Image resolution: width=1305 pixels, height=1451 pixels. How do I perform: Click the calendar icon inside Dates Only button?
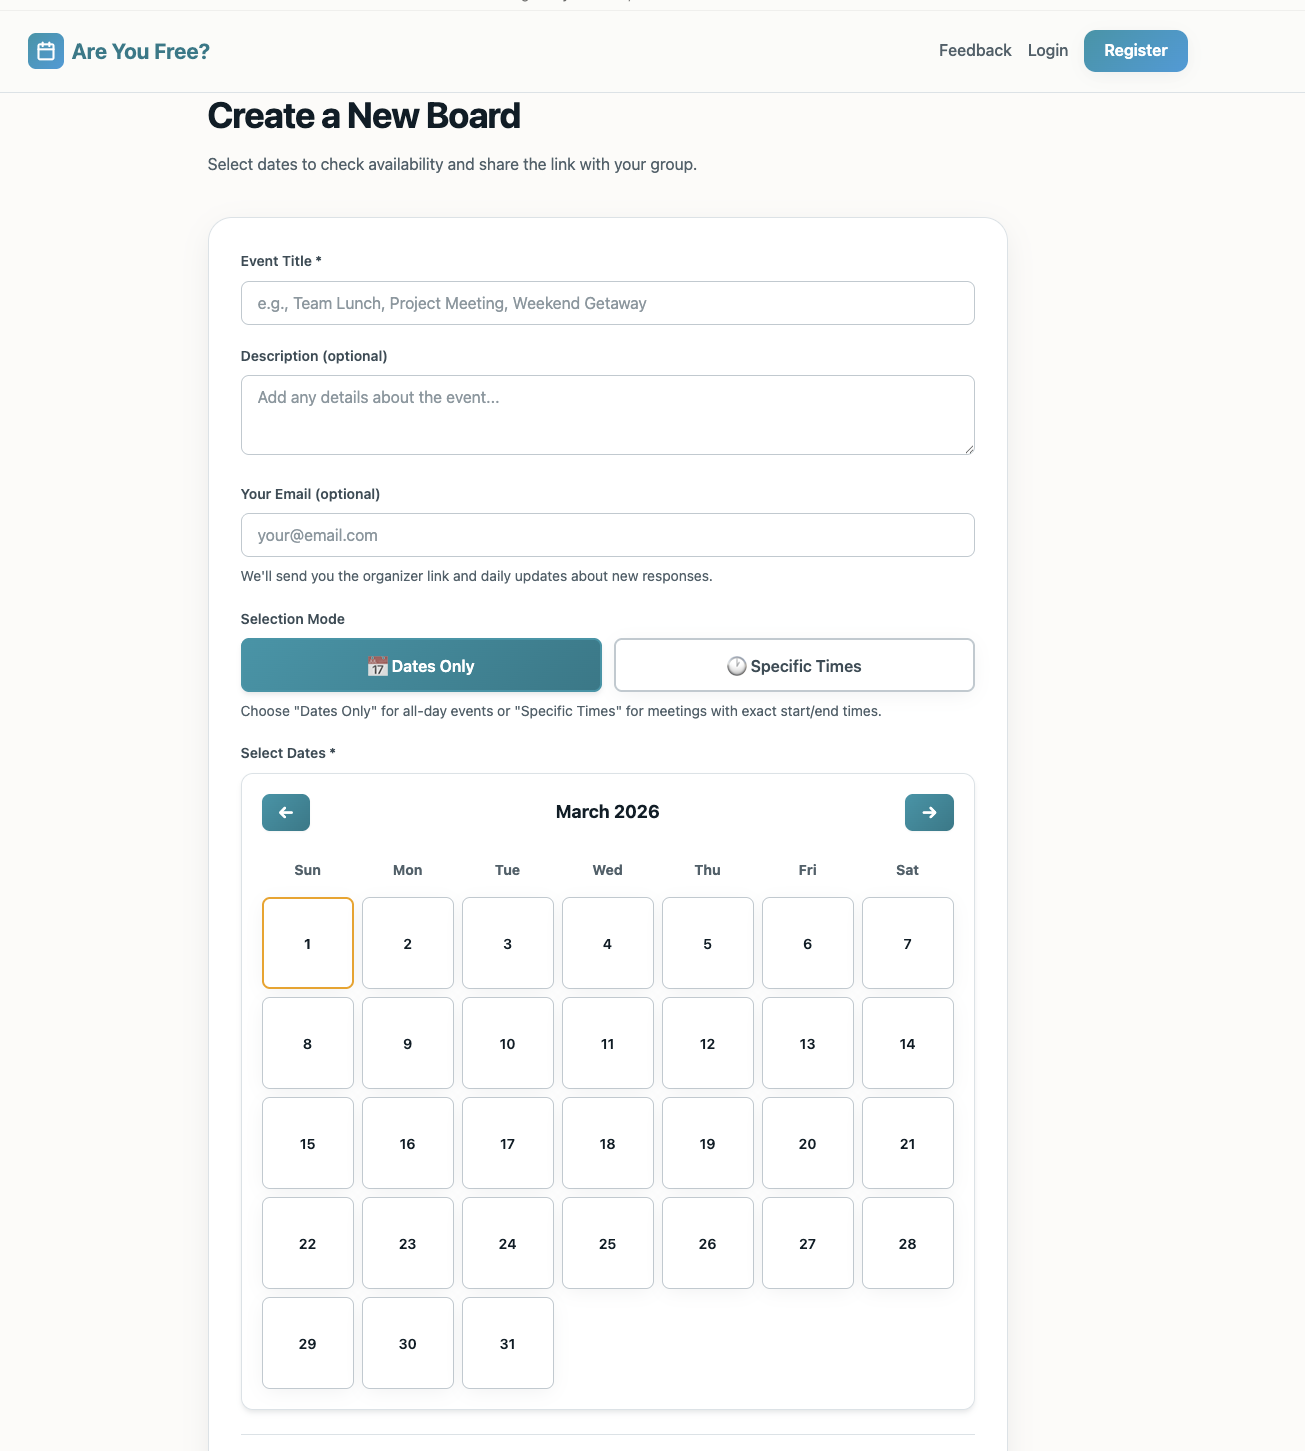[378, 666]
